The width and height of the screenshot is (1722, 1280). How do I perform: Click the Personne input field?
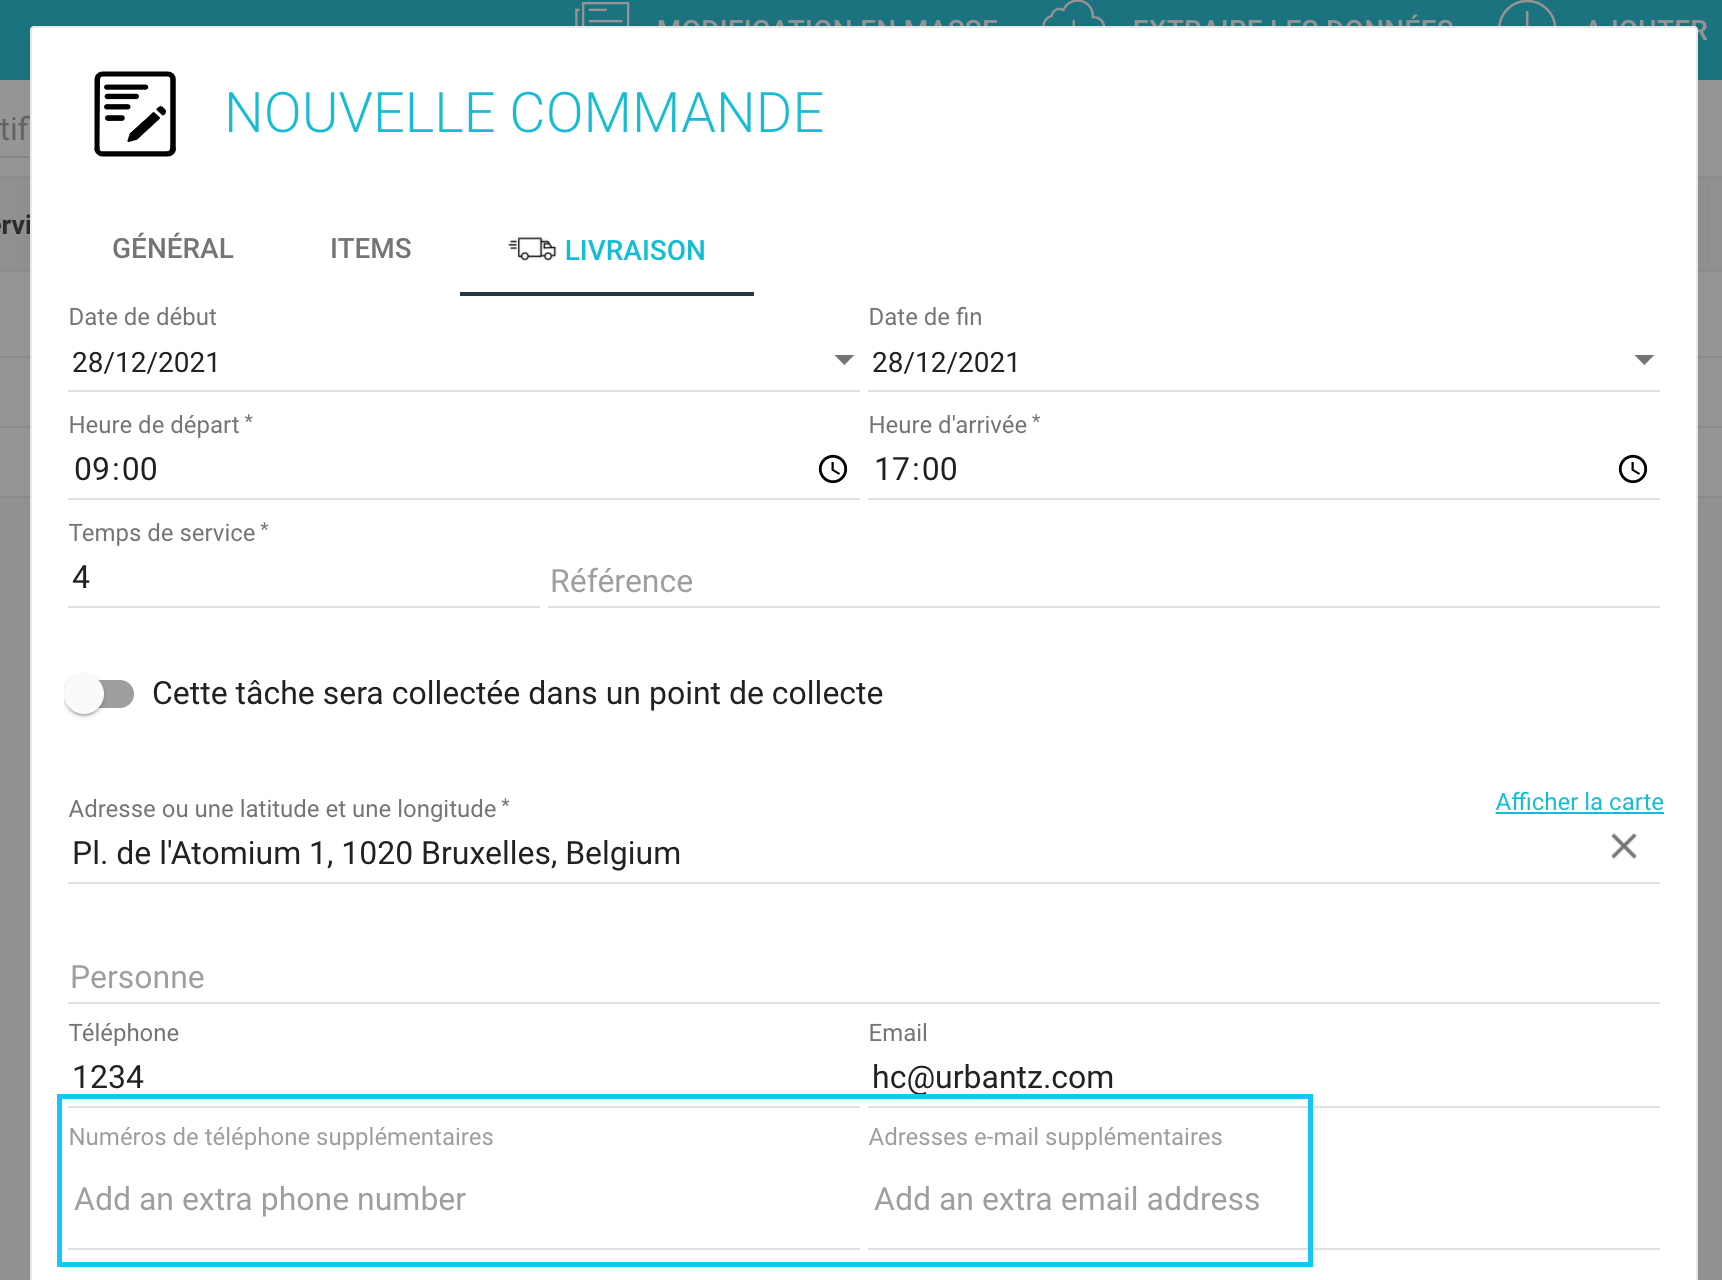(864, 977)
